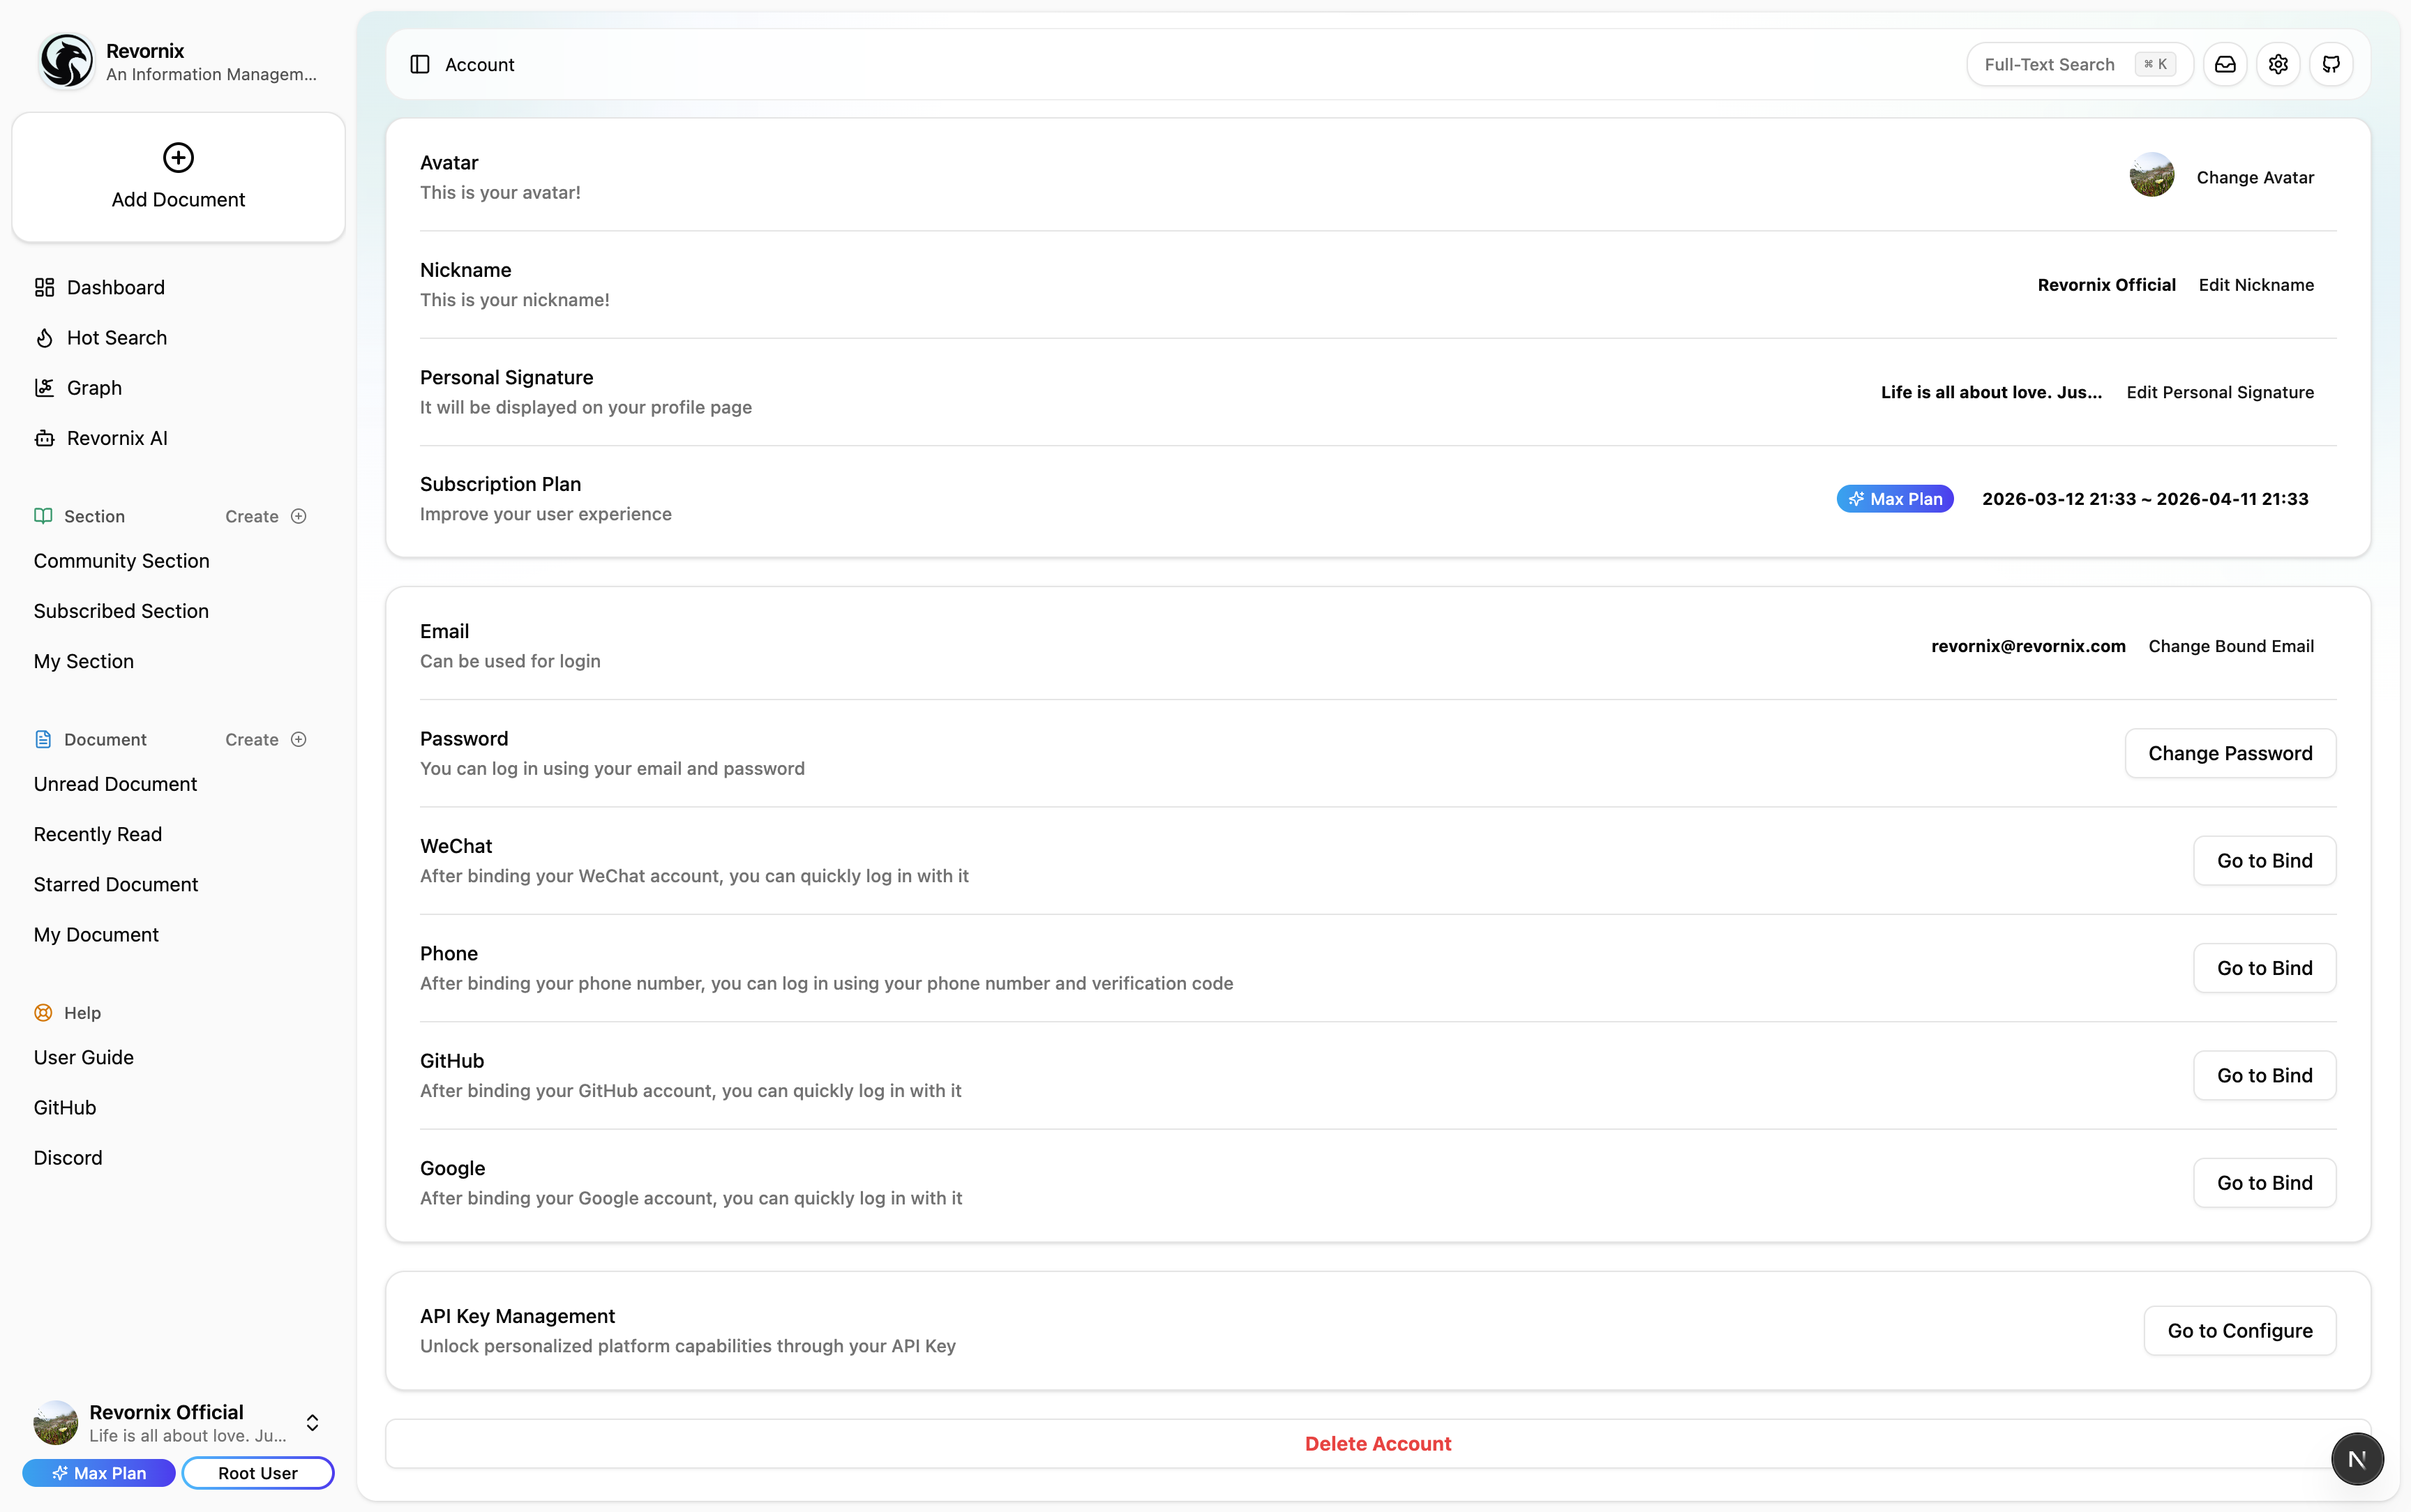Open Dashboard in the sidebar
The image size is (2411, 1512).
click(115, 287)
